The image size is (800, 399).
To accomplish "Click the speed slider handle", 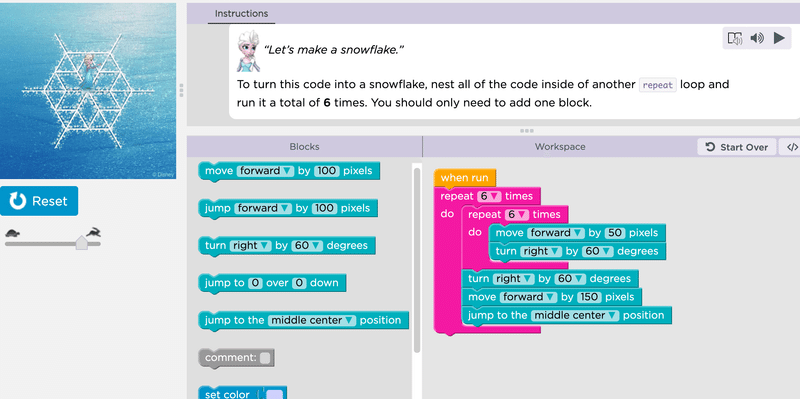I will point(82,243).
